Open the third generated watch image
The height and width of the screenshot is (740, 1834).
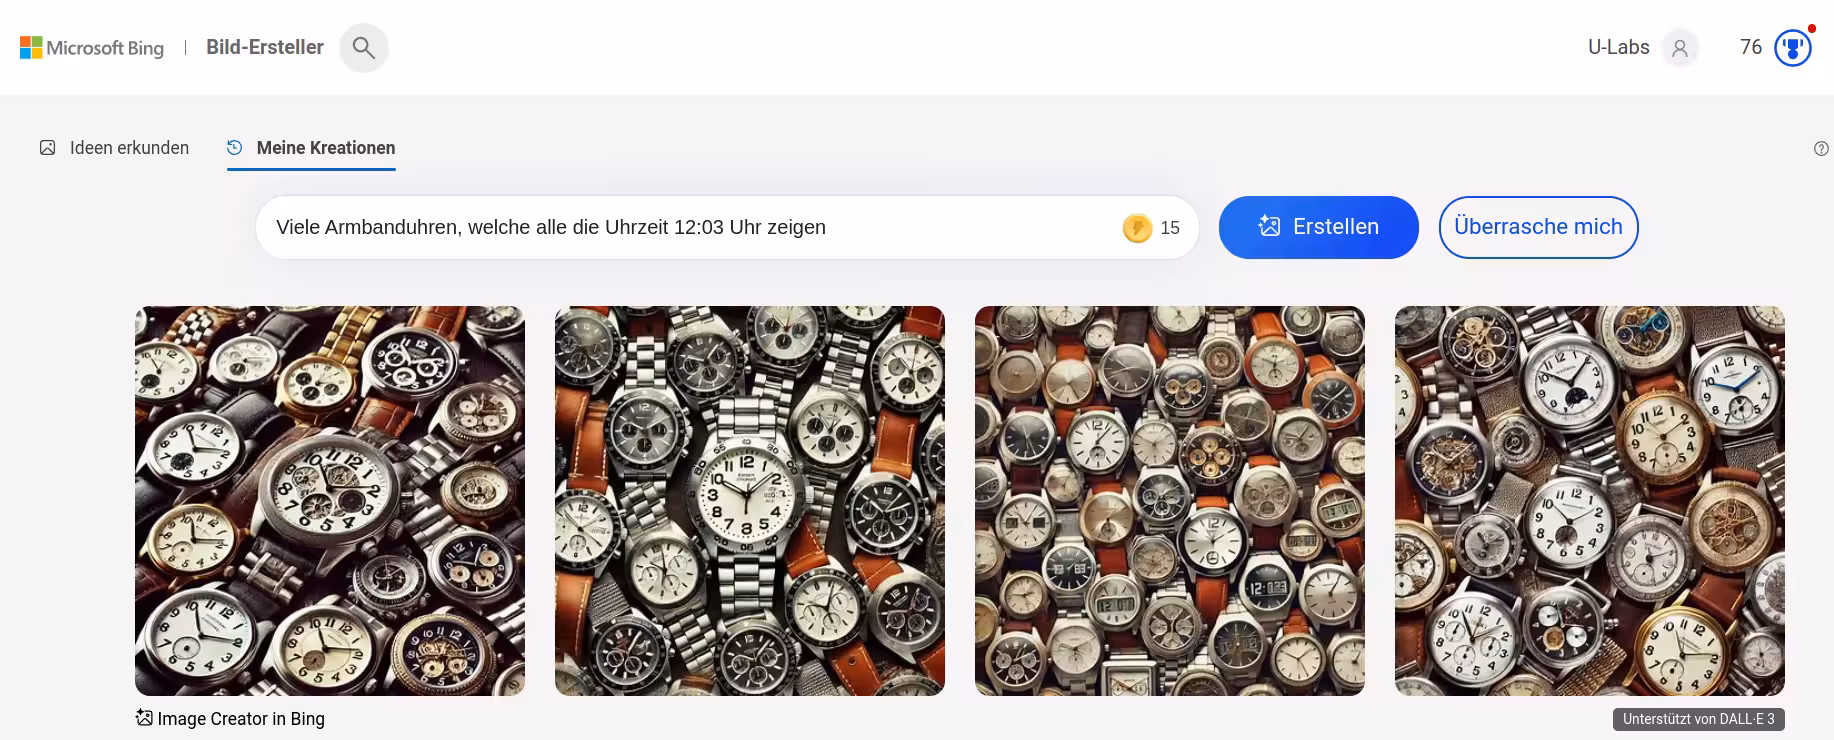point(1170,501)
